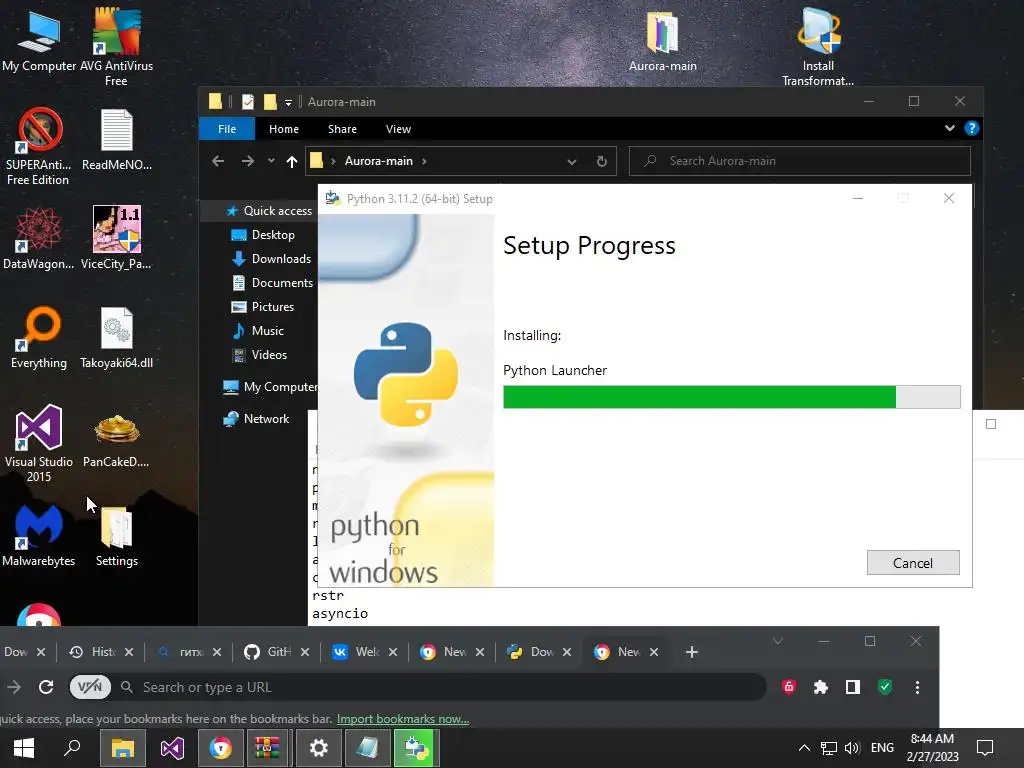Toggle the browser sidebar panel icon

(853, 687)
